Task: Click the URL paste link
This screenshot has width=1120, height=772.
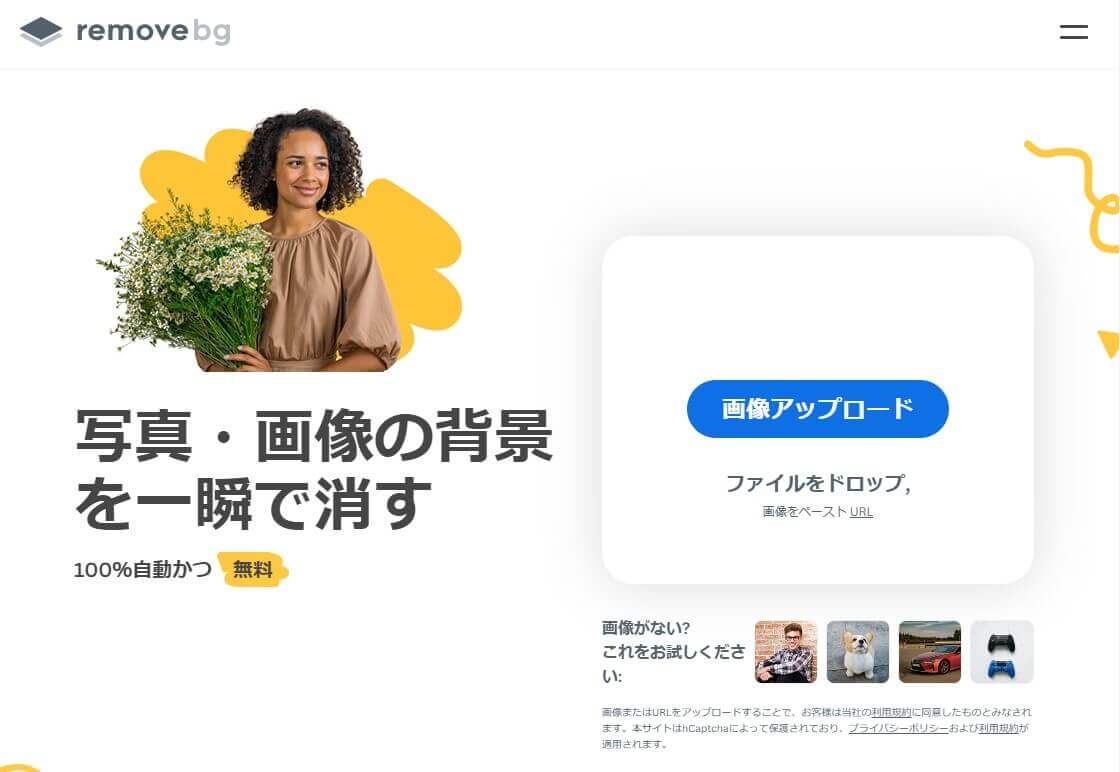Action: (x=861, y=511)
